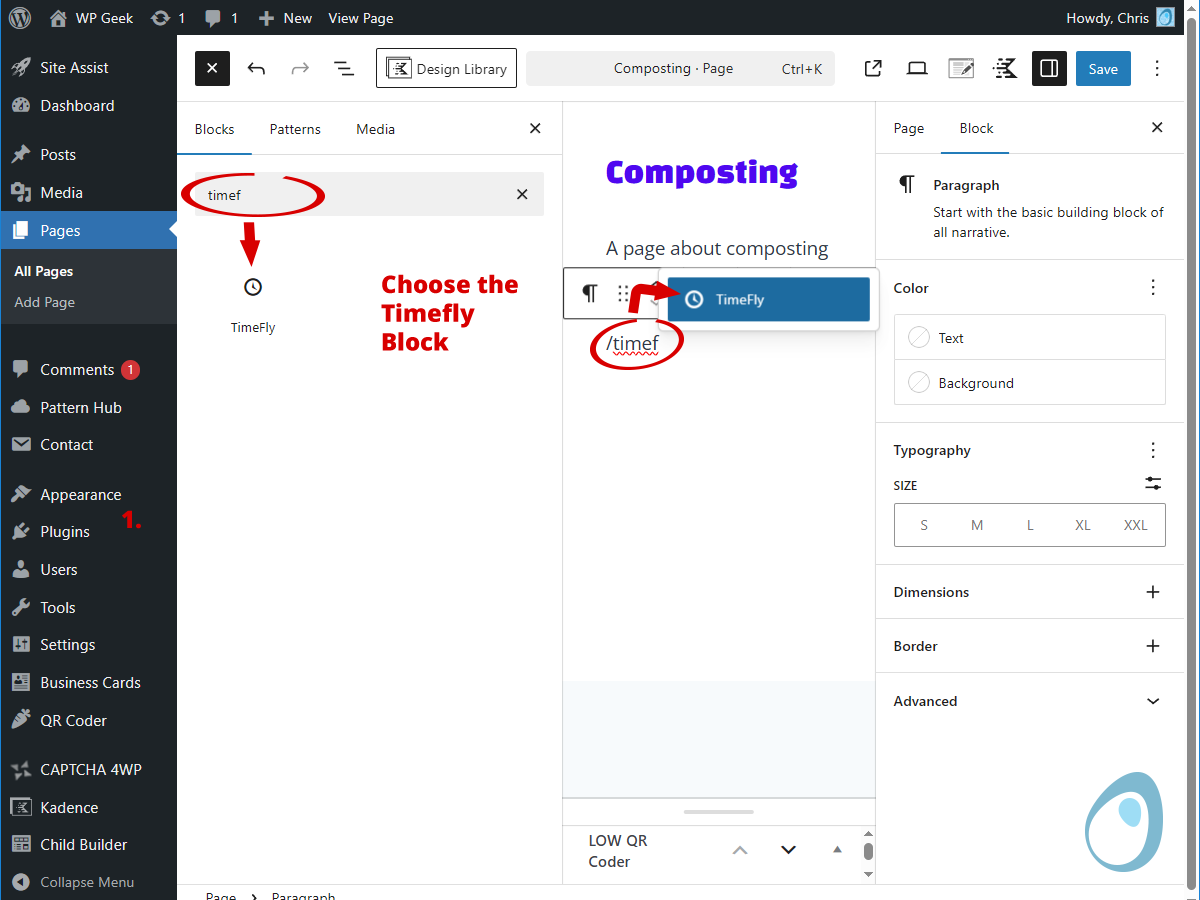Open the document Overview list view icon
The image size is (1200, 900).
click(343, 68)
